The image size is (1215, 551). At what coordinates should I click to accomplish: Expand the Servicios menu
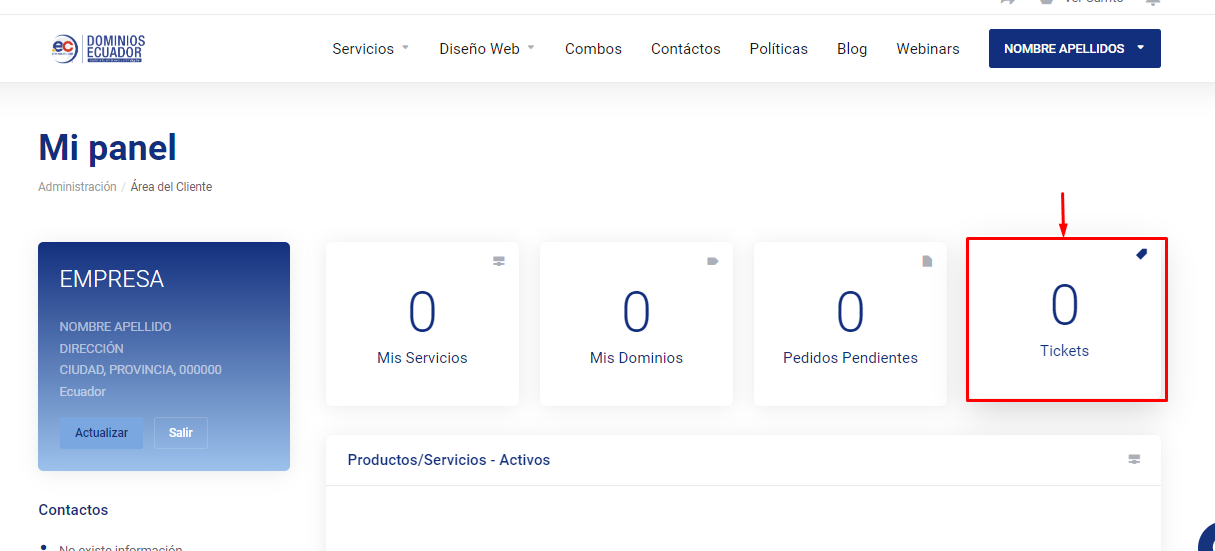point(371,48)
